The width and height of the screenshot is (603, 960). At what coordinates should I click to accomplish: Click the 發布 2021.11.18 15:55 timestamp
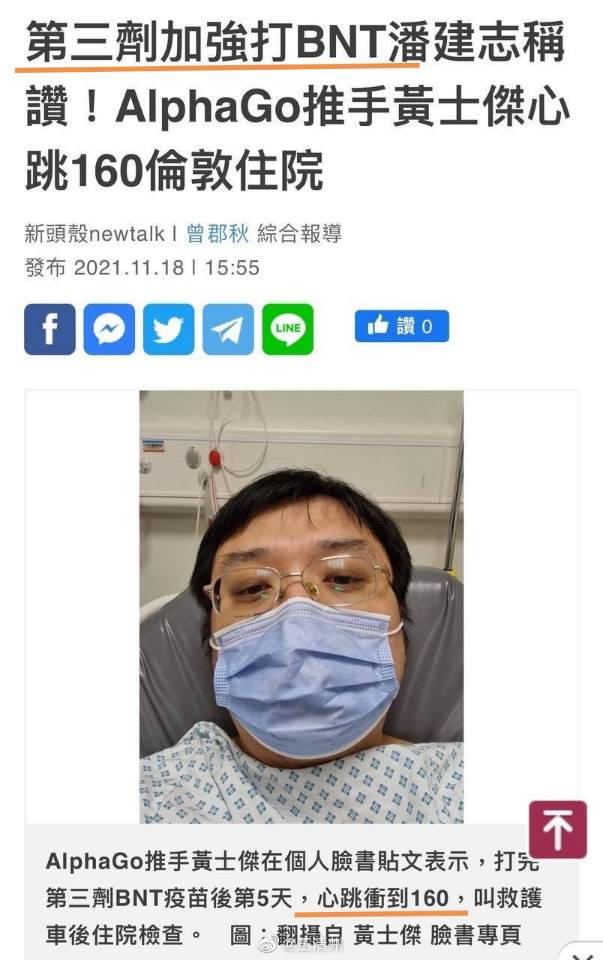click(x=142, y=268)
